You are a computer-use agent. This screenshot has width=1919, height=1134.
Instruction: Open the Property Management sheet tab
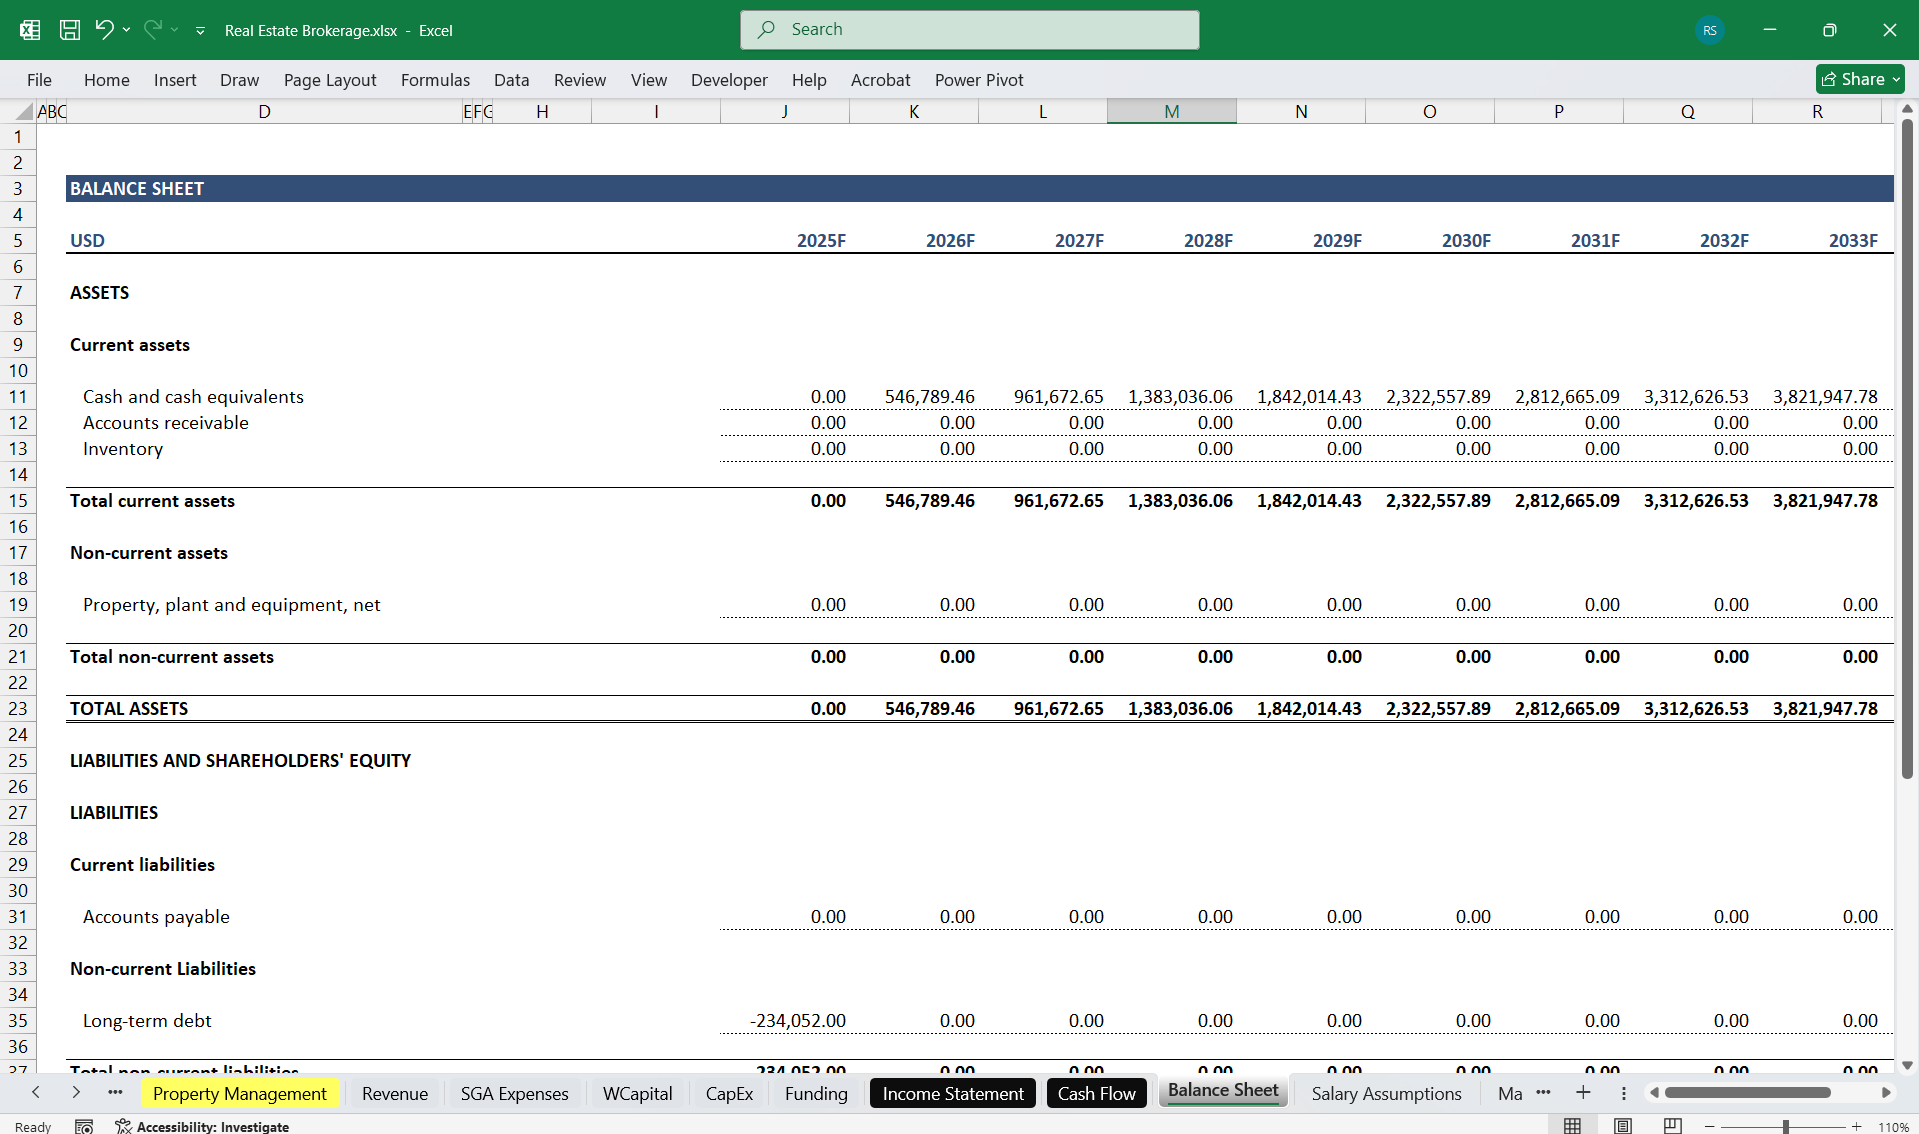240,1094
